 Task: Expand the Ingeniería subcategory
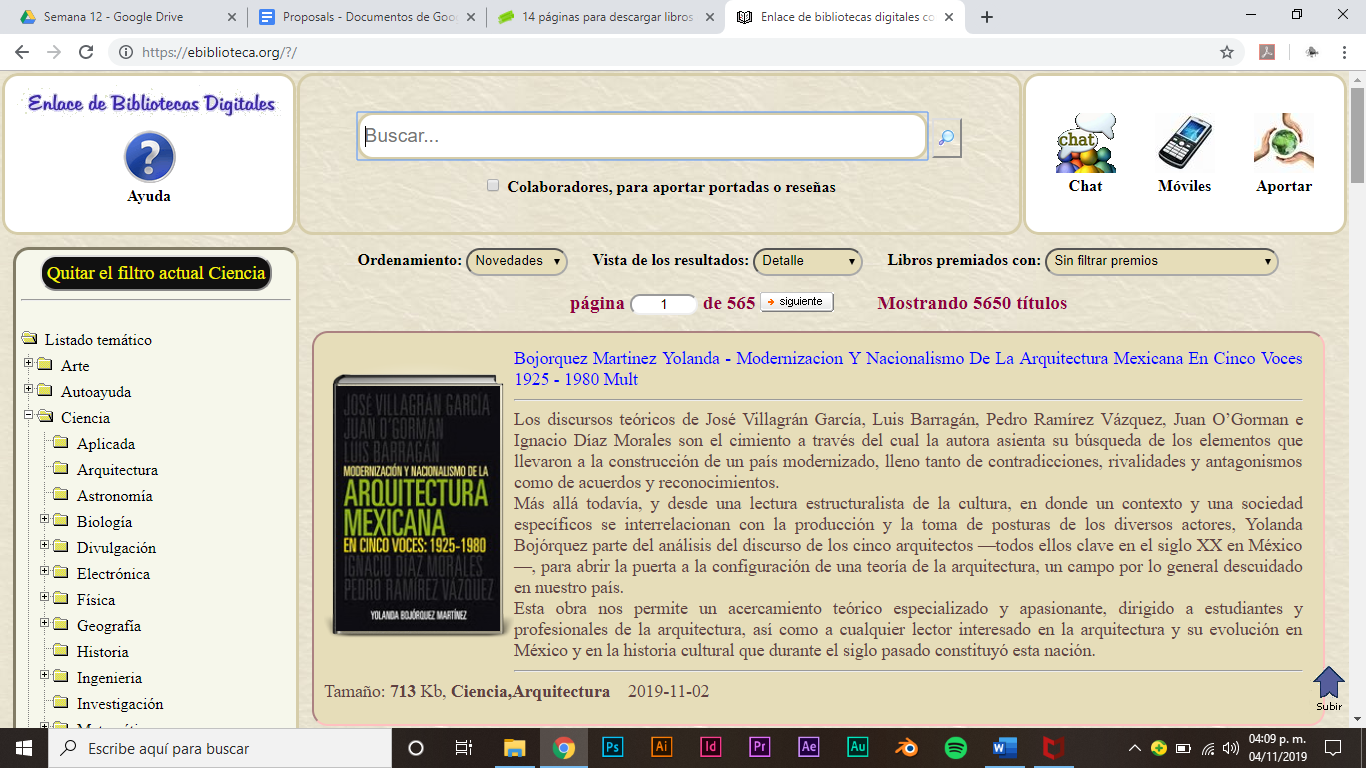(x=45, y=674)
